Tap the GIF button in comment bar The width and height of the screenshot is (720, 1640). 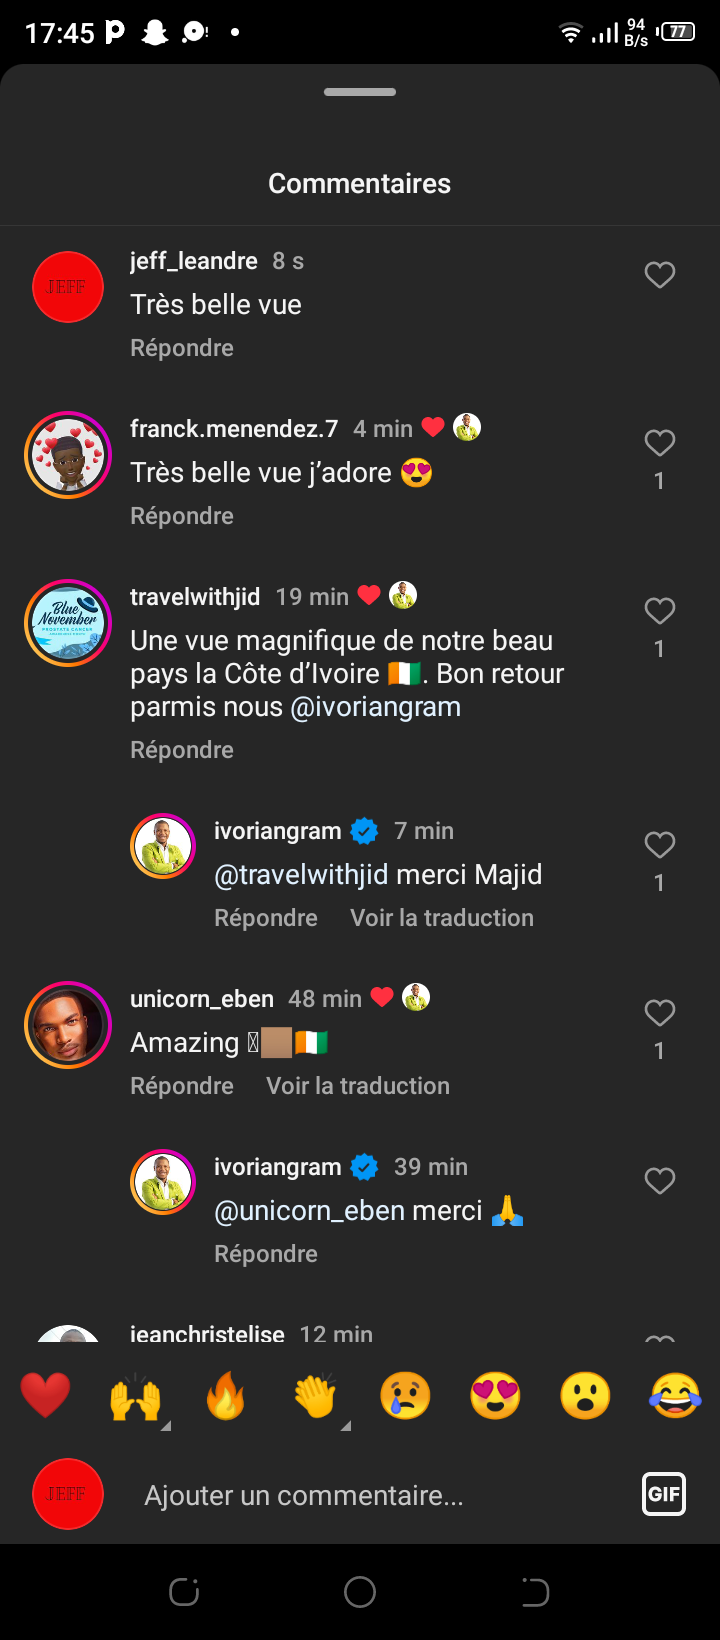664,1495
